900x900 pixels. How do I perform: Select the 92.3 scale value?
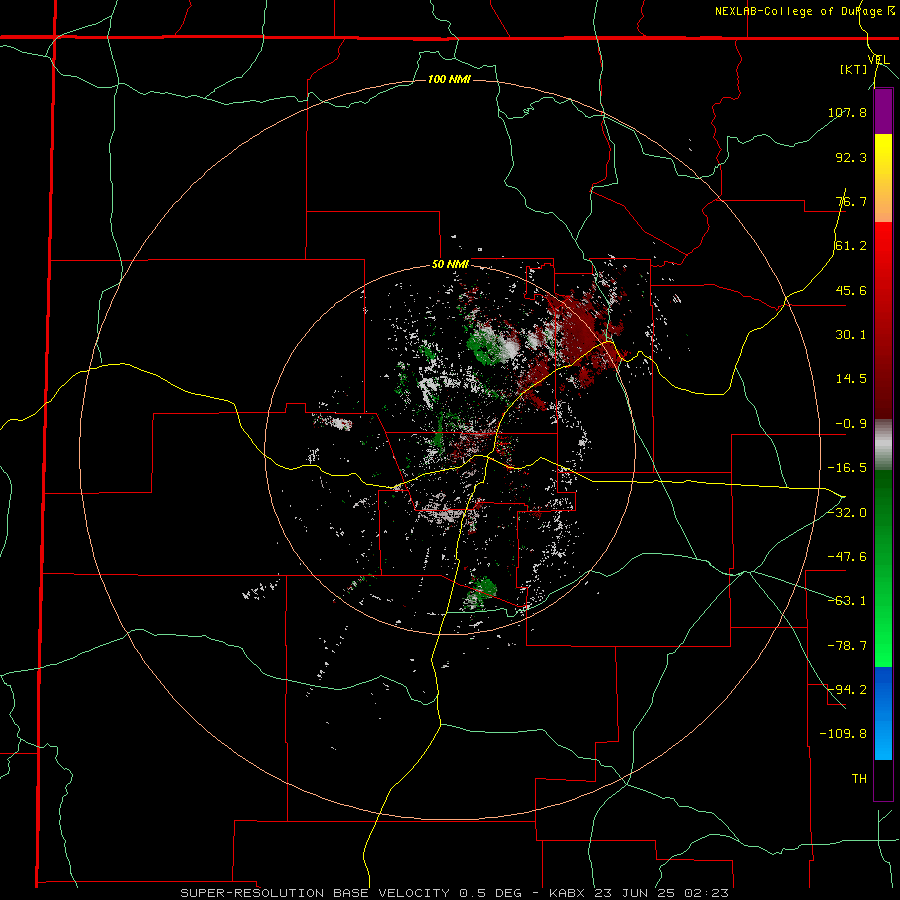pos(851,157)
